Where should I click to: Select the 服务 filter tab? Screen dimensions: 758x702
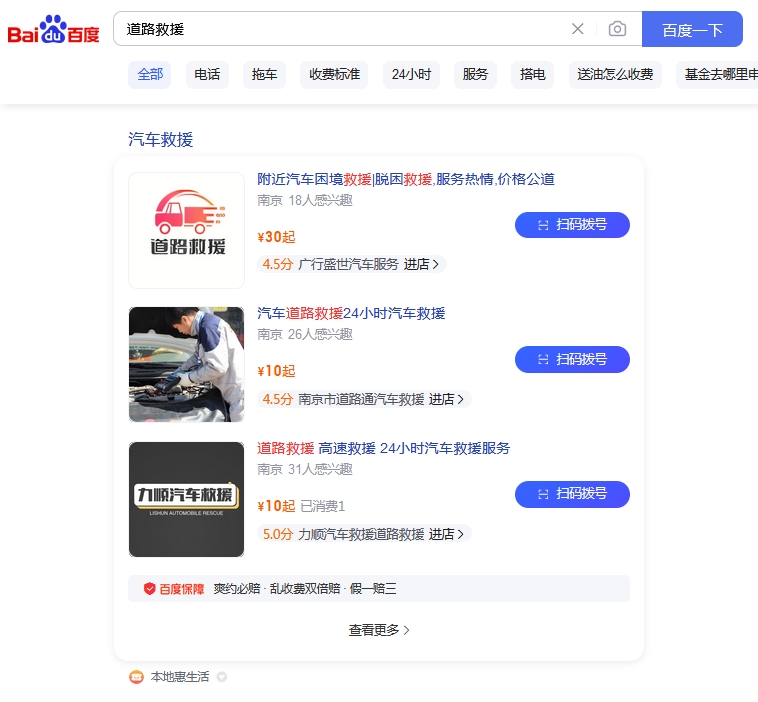point(475,74)
